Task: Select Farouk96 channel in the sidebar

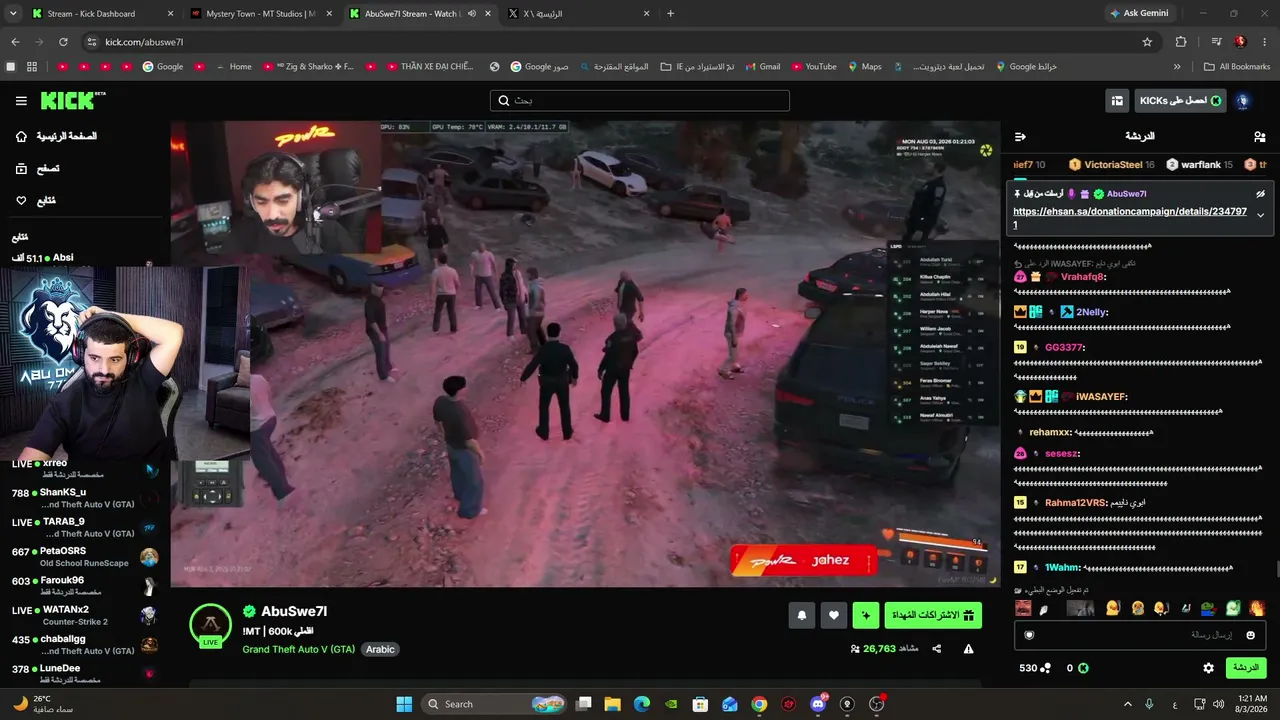Action: (x=85, y=586)
